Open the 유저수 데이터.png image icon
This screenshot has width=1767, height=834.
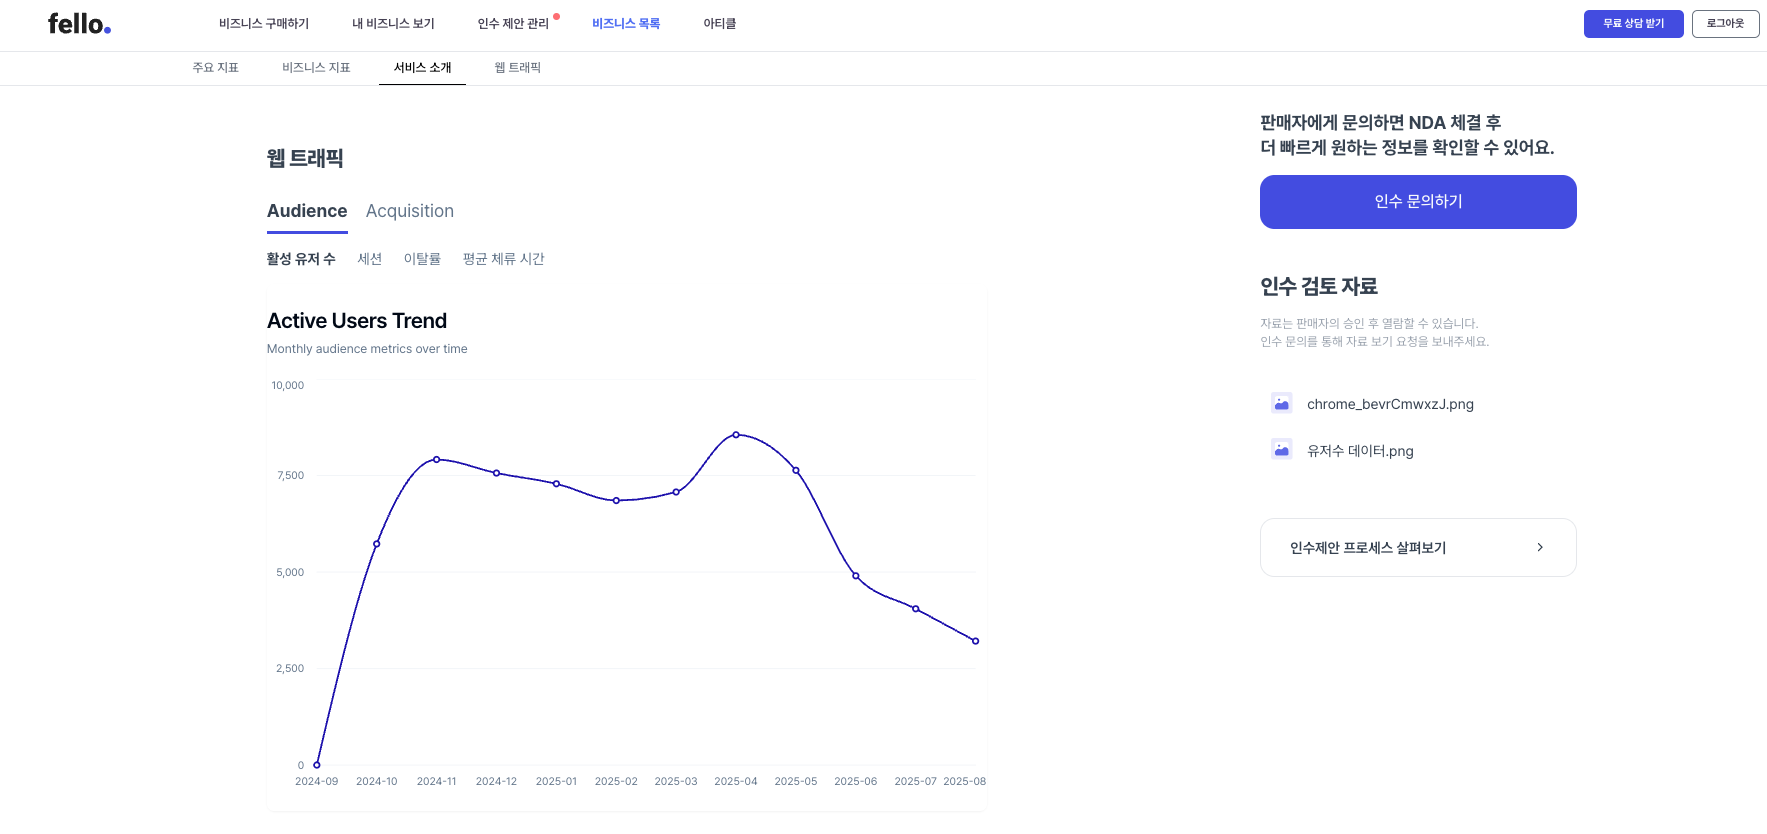(x=1281, y=450)
